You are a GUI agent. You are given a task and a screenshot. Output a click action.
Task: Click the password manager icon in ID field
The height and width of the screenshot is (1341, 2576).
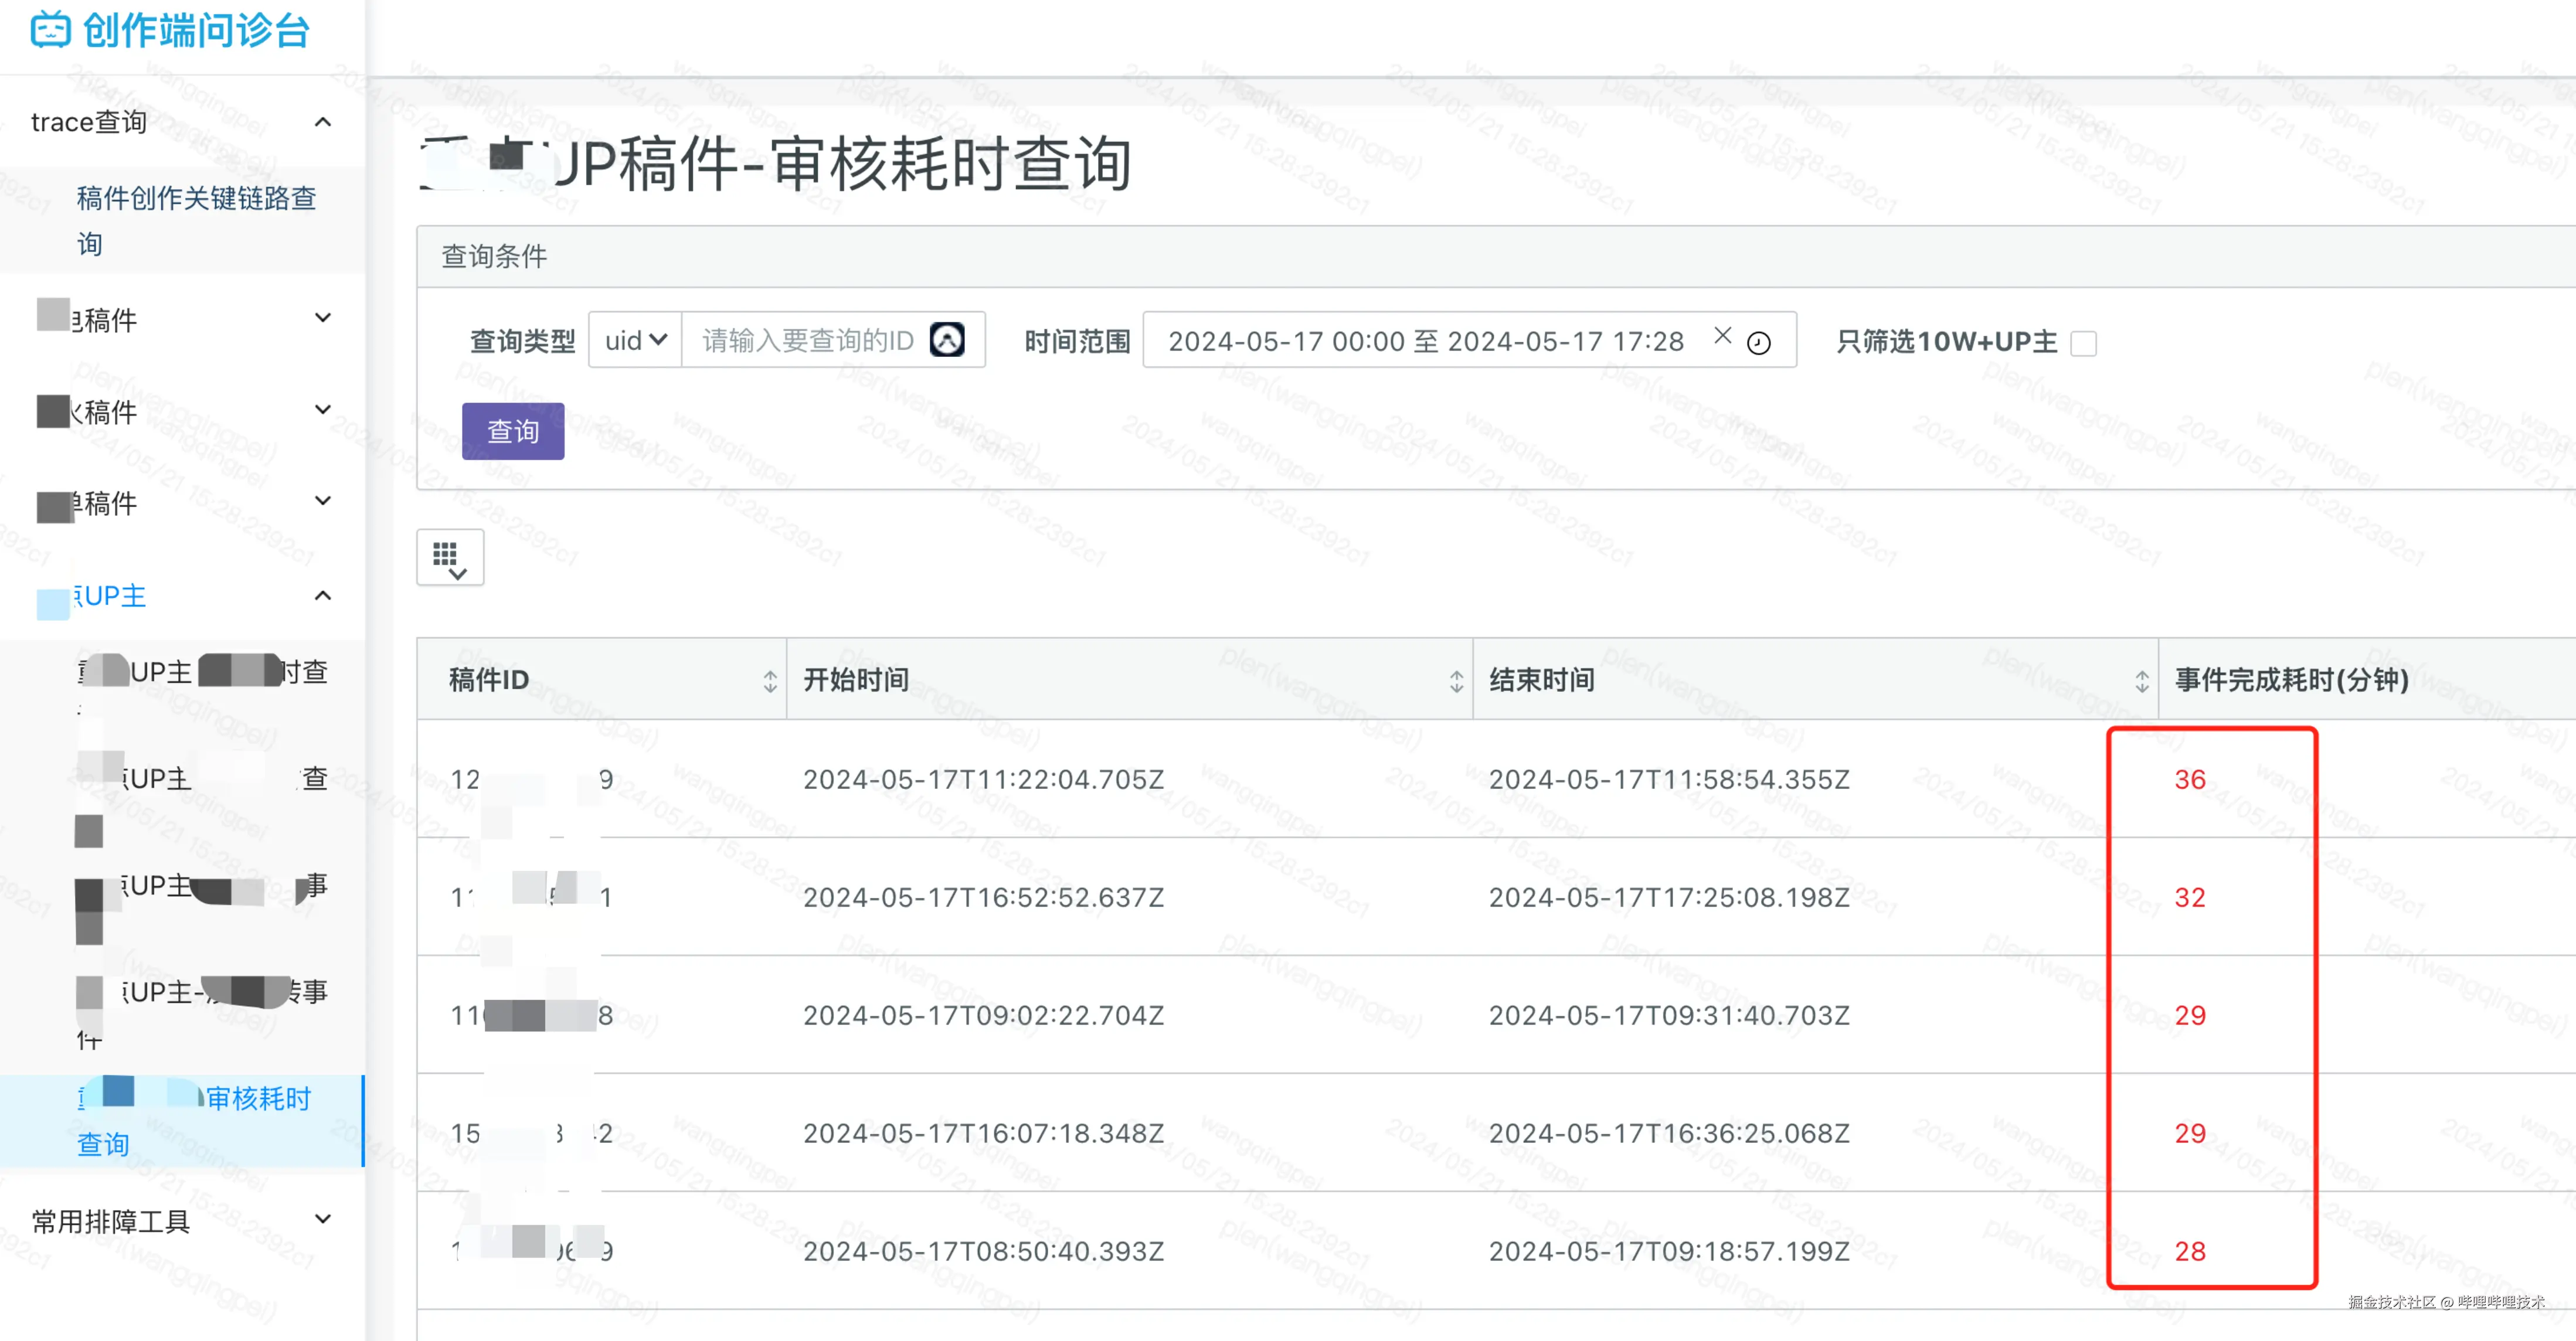946,340
